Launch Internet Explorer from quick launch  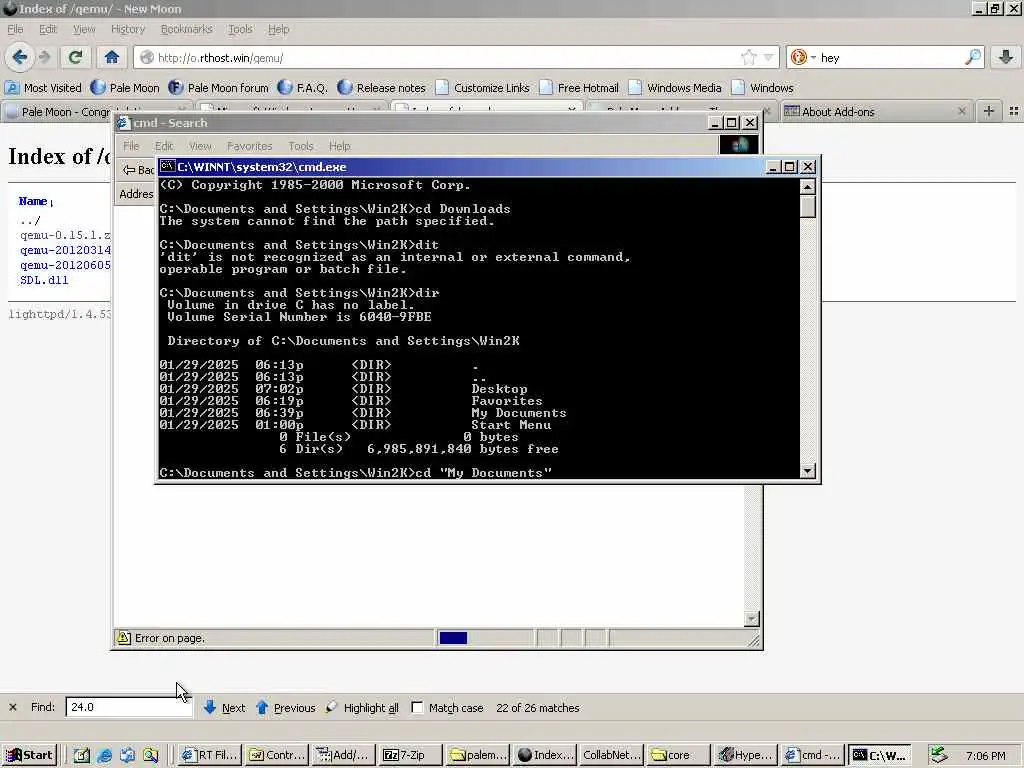coord(104,756)
